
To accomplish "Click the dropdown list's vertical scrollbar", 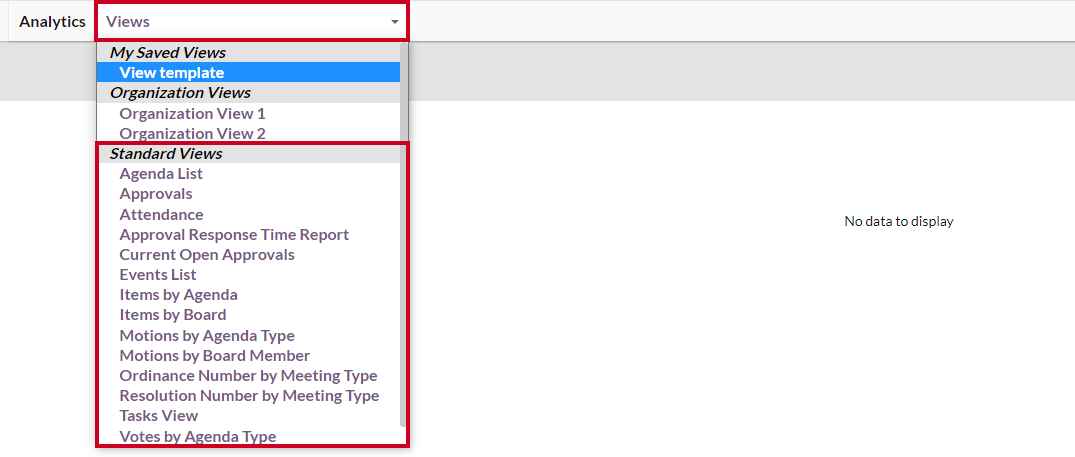I will 404,234.
